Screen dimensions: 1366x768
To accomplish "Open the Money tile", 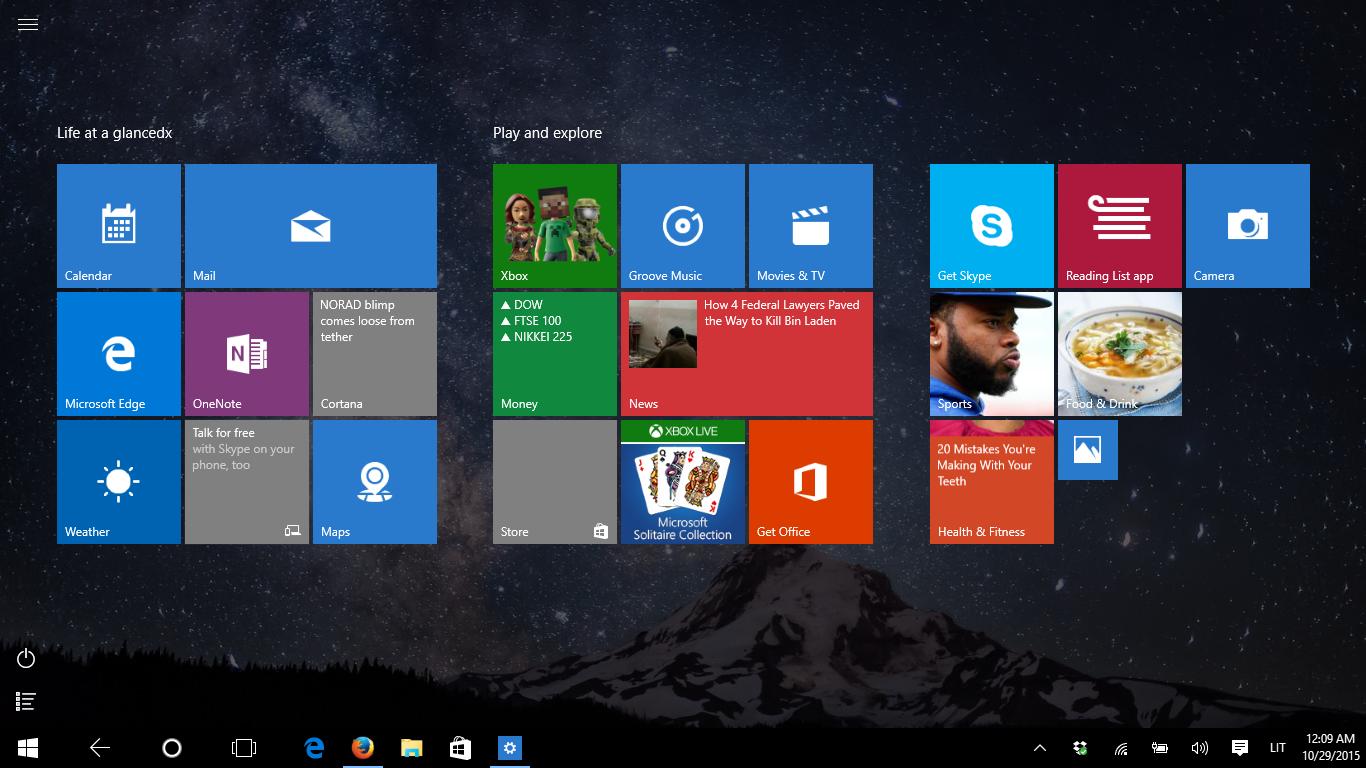I will click(x=555, y=354).
